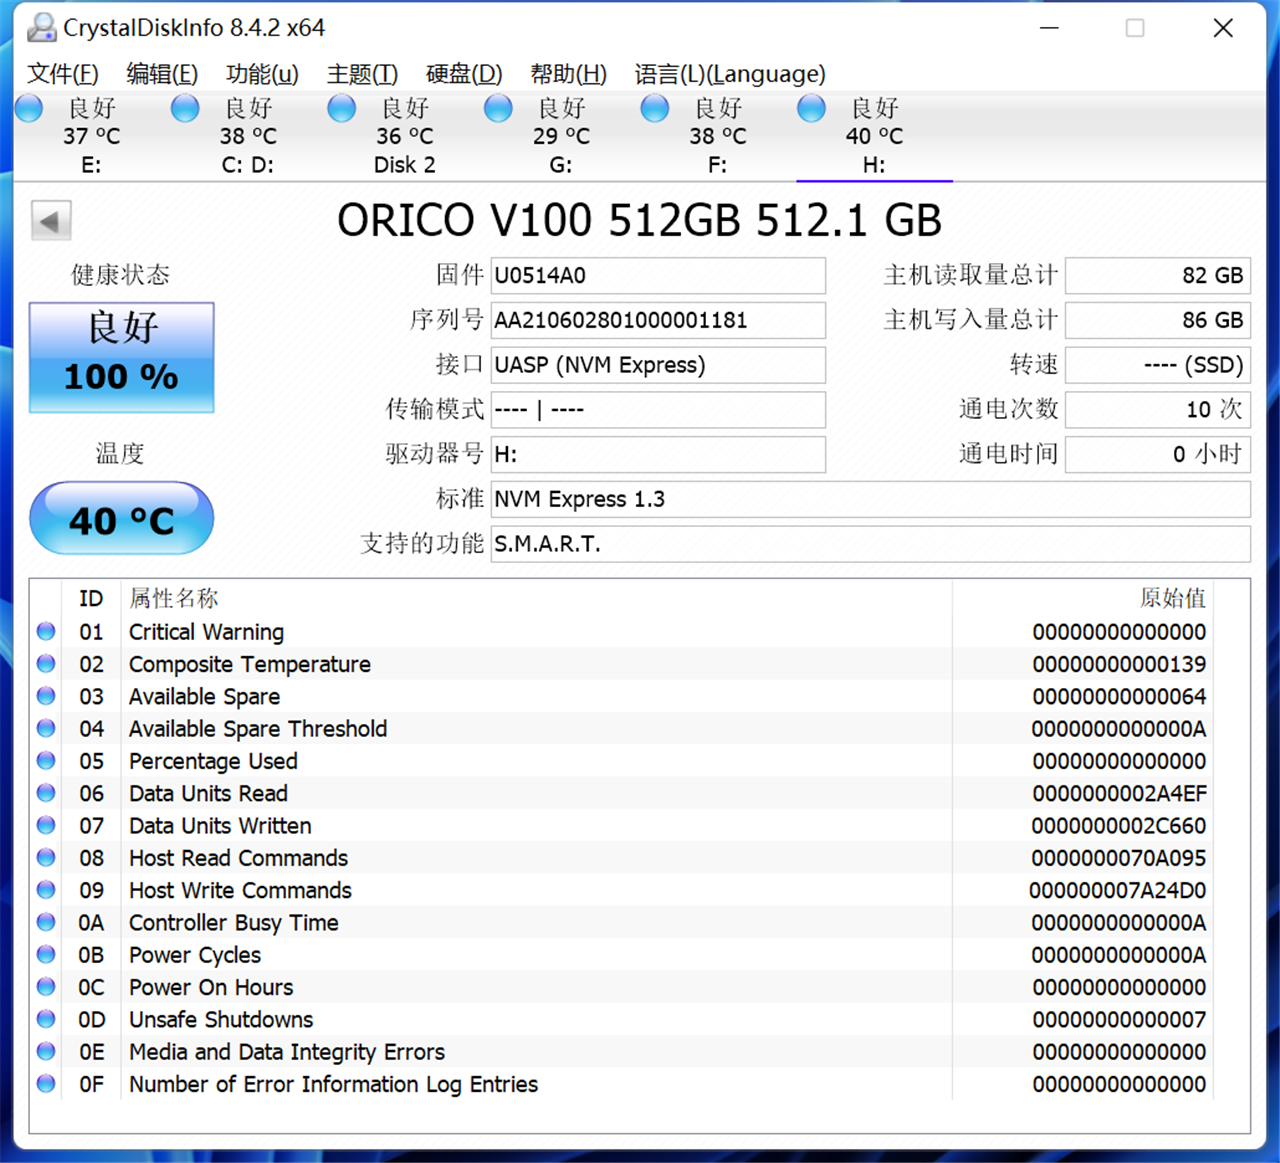Open the 语言(L)(Language) menu
The width and height of the screenshot is (1280, 1163).
click(x=730, y=74)
